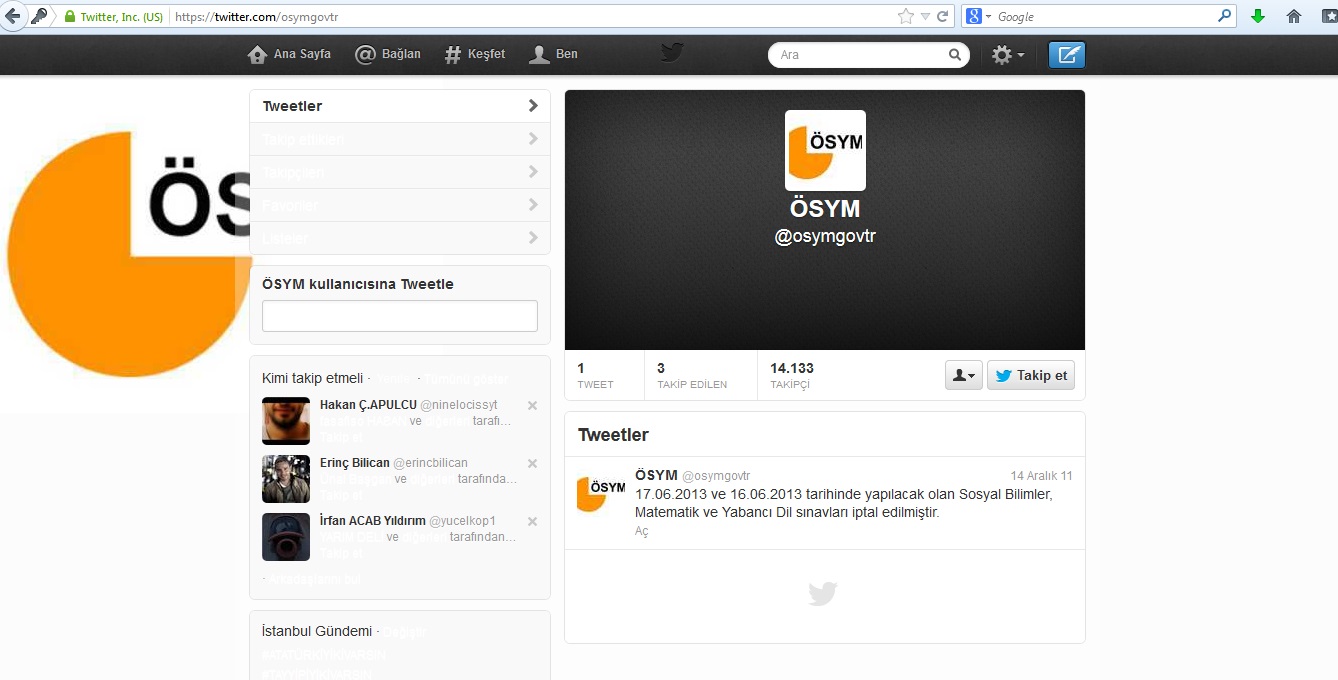Image resolution: width=1338 pixels, height=680 pixels.
Task: Open the Favoriler sidebar item
Action: (x=400, y=205)
